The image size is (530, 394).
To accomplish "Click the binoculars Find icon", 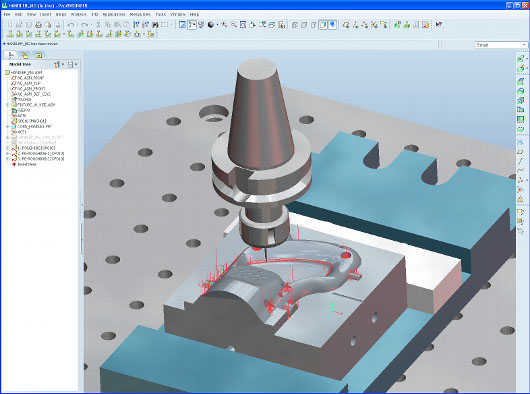I will pos(155,25).
